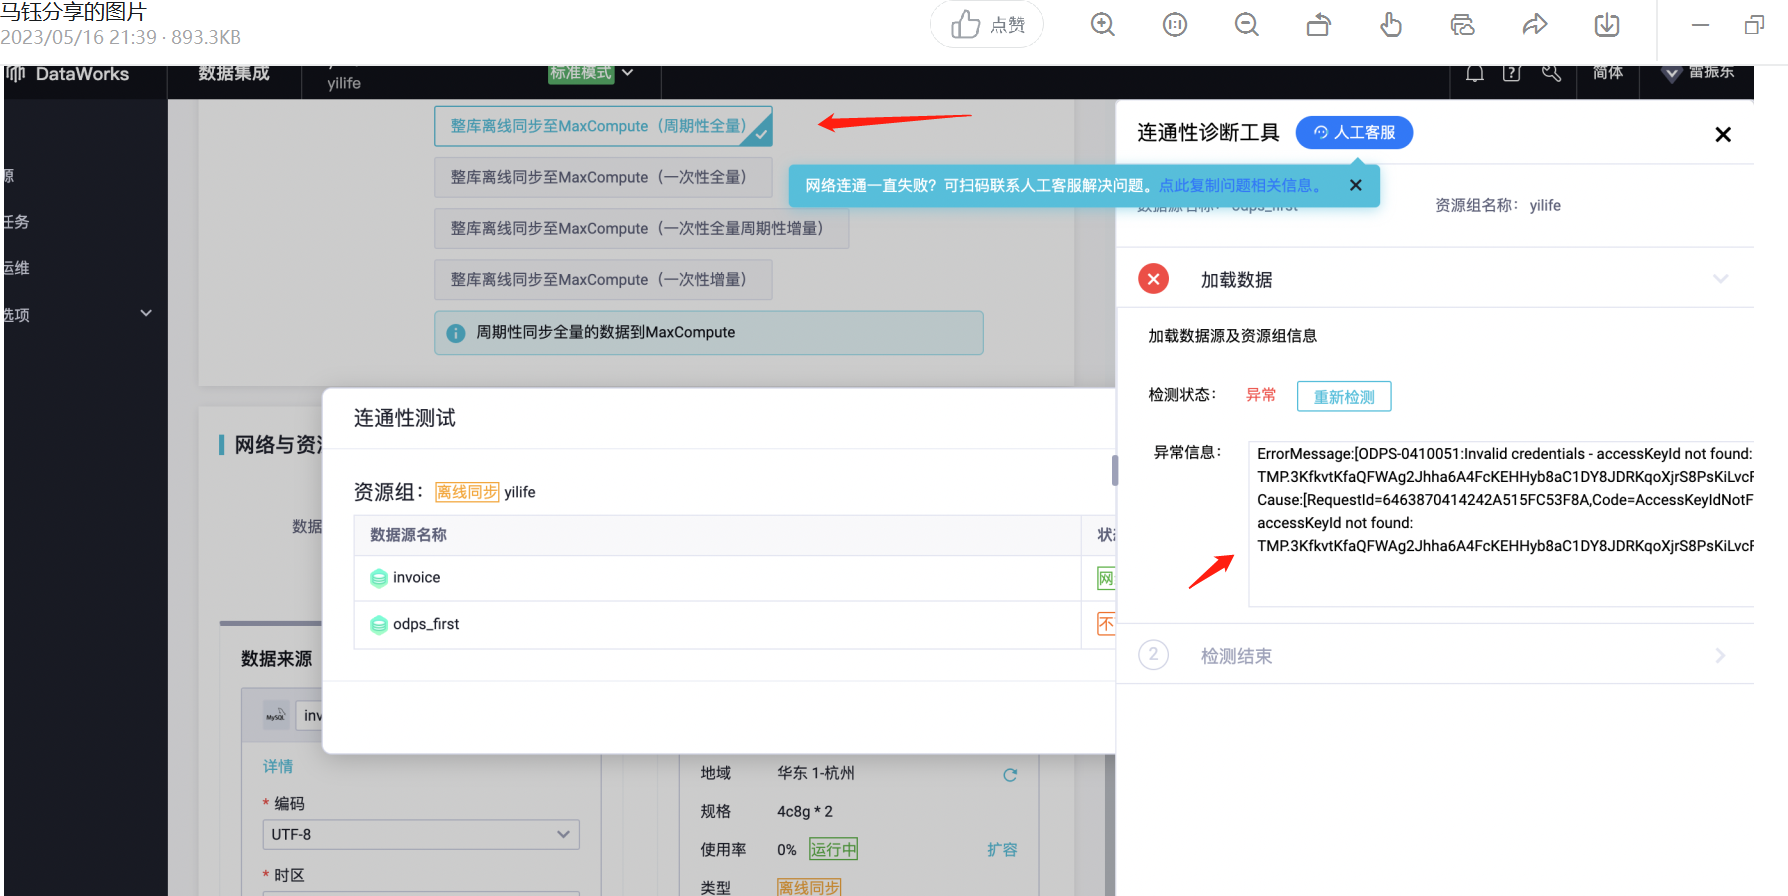The height and width of the screenshot is (896, 1788).
Task: Click the 运行中 status tag
Action: point(833,849)
